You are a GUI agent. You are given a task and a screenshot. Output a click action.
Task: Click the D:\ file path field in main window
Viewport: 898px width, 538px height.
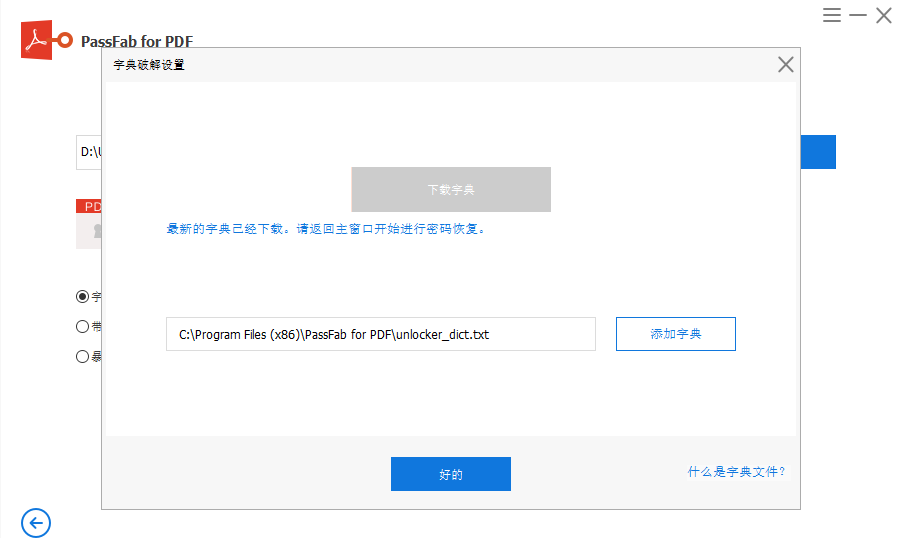89,152
